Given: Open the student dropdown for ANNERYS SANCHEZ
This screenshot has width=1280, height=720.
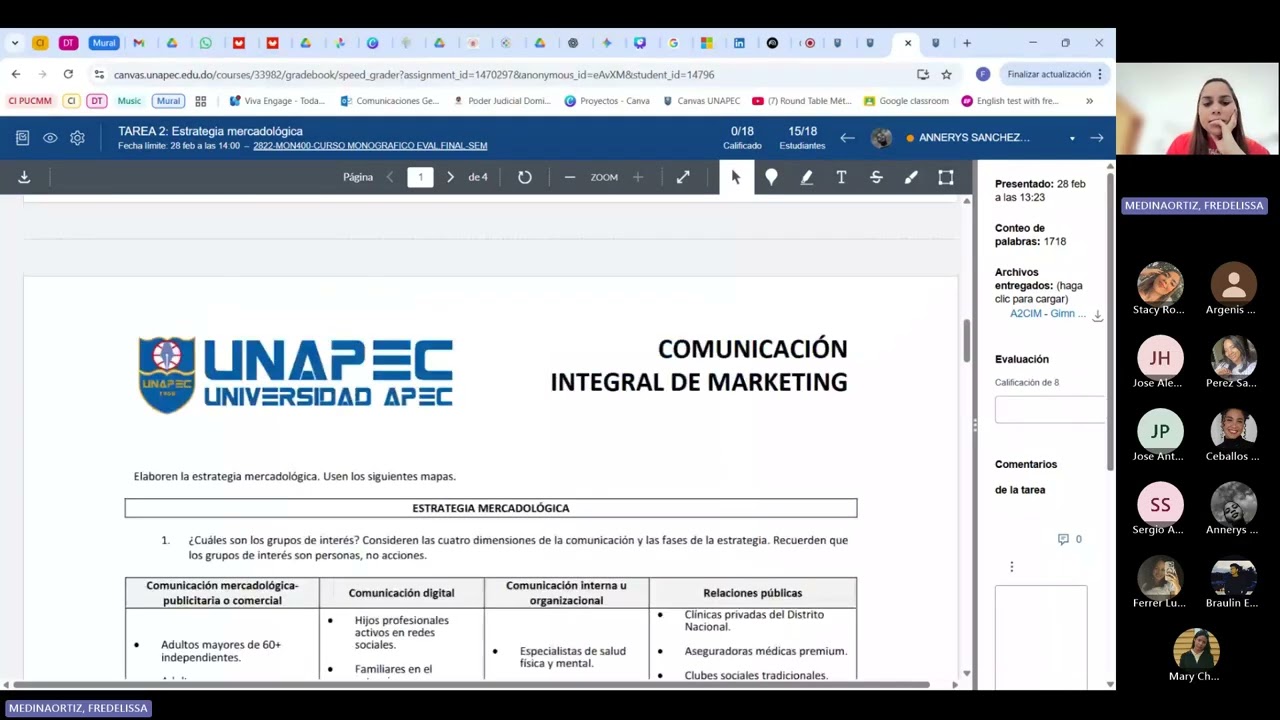Looking at the screenshot, I should click(x=1072, y=138).
